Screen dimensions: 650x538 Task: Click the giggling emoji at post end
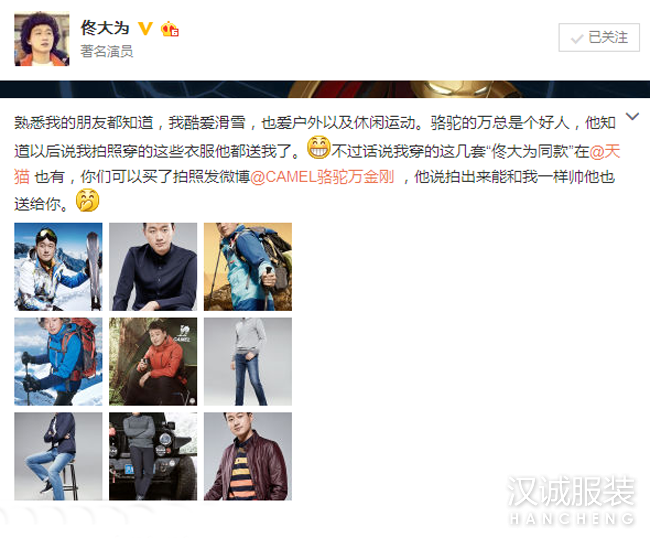point(87,201)
